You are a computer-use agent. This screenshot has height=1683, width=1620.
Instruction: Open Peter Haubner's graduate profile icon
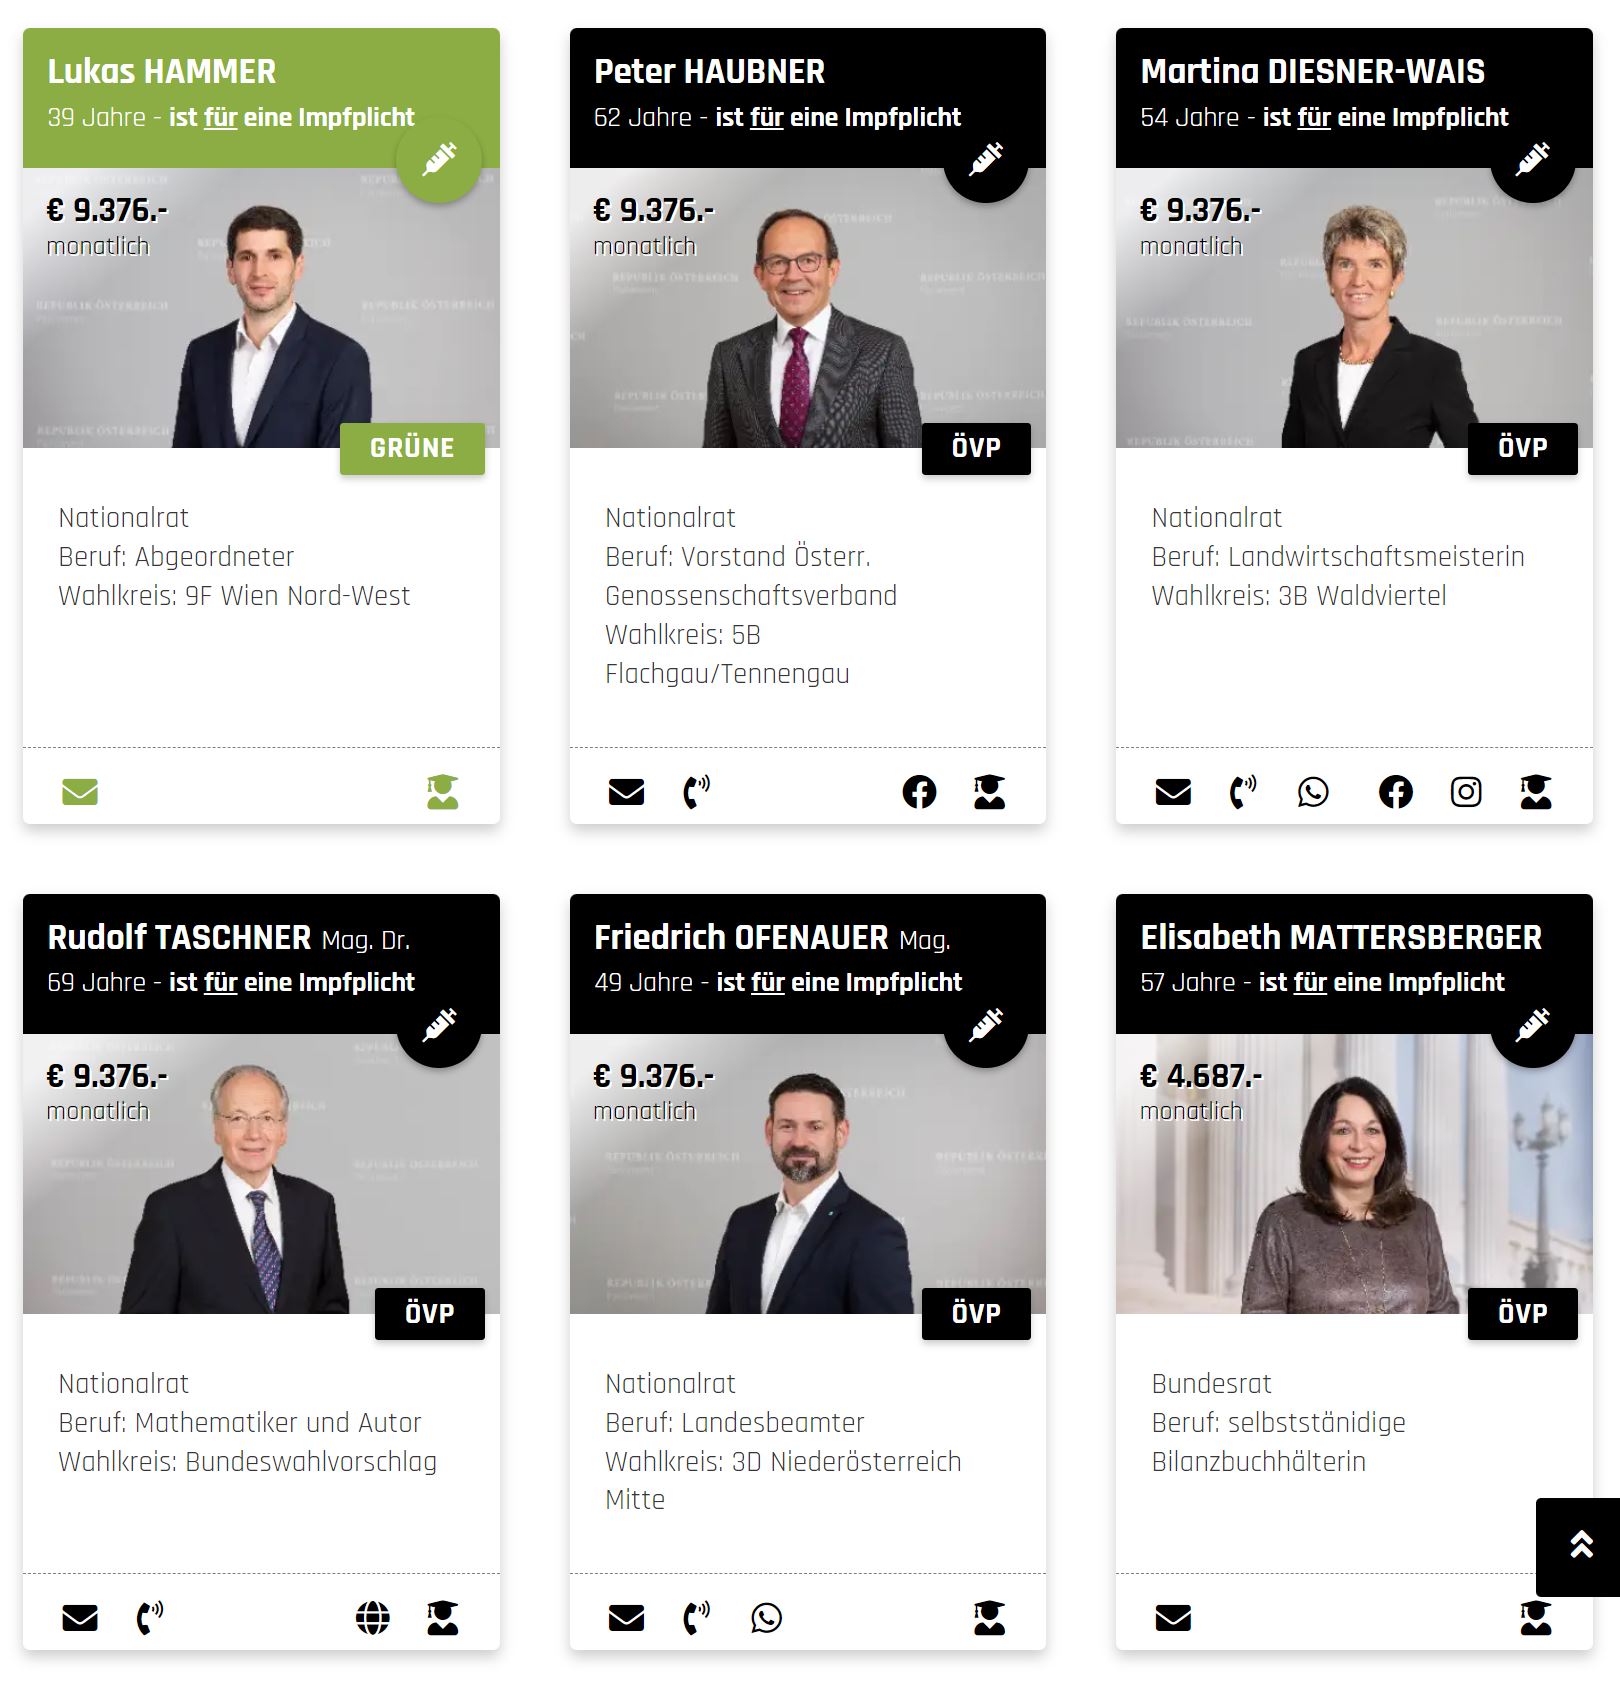(x=989, y=792)
